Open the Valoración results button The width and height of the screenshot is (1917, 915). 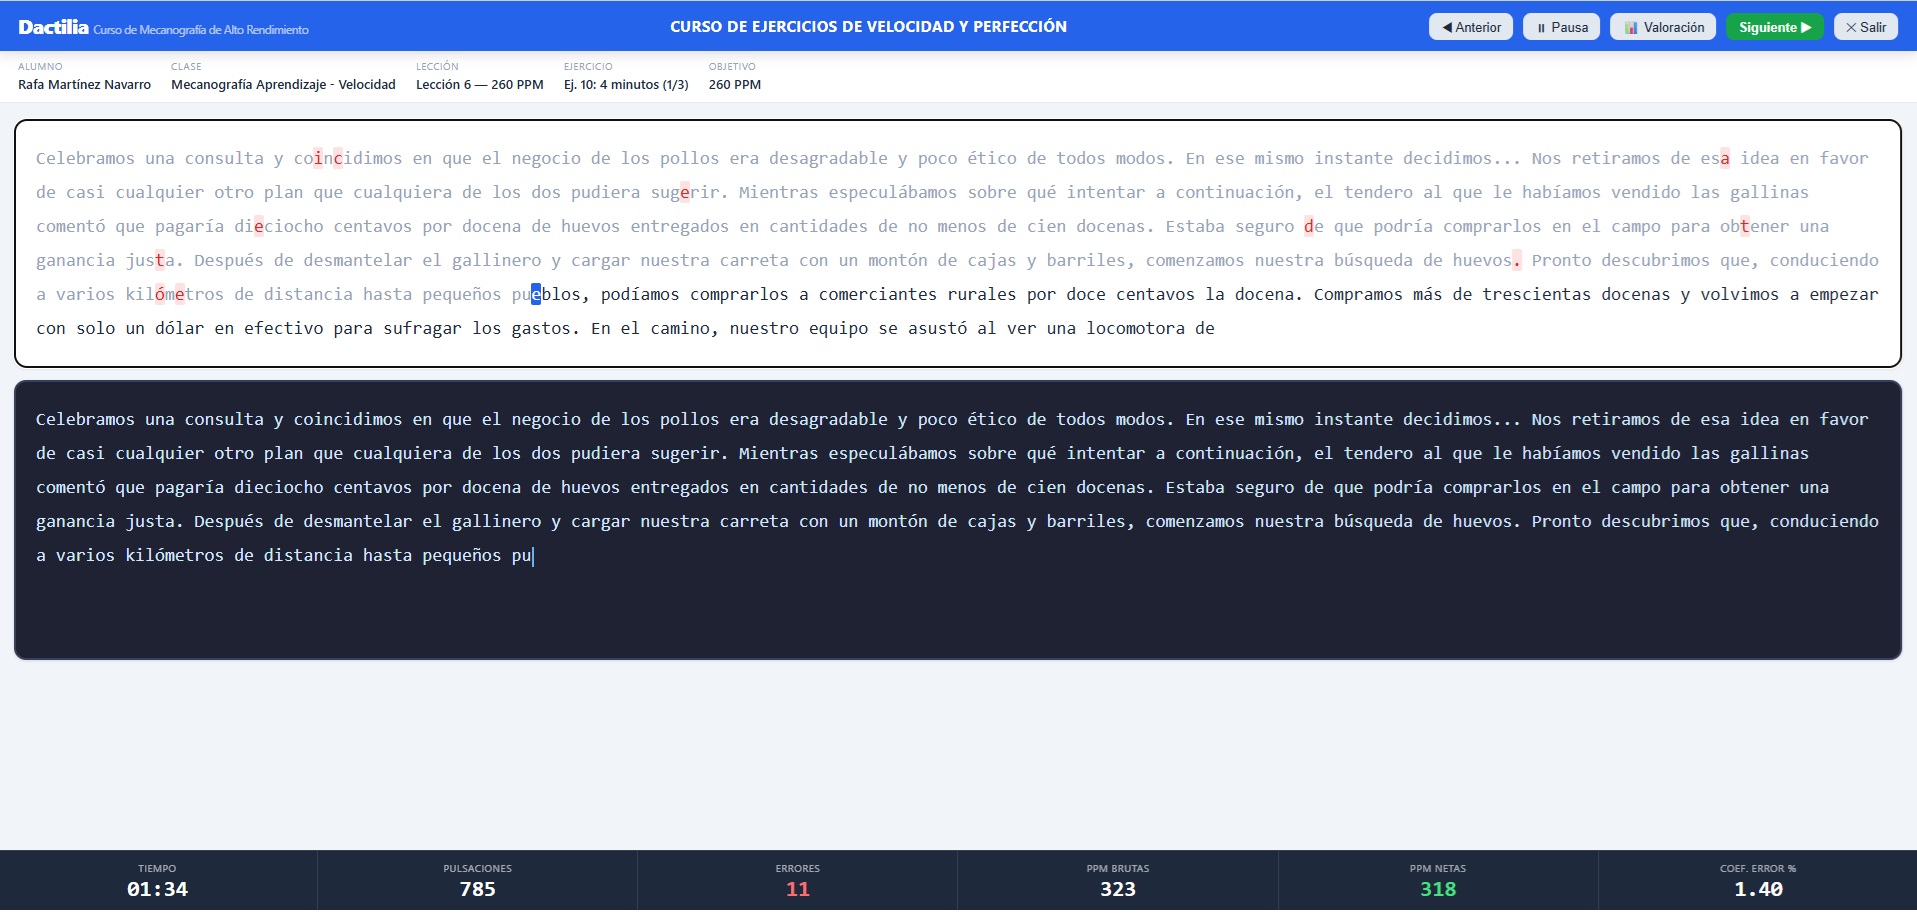(x=1663, y=27)
